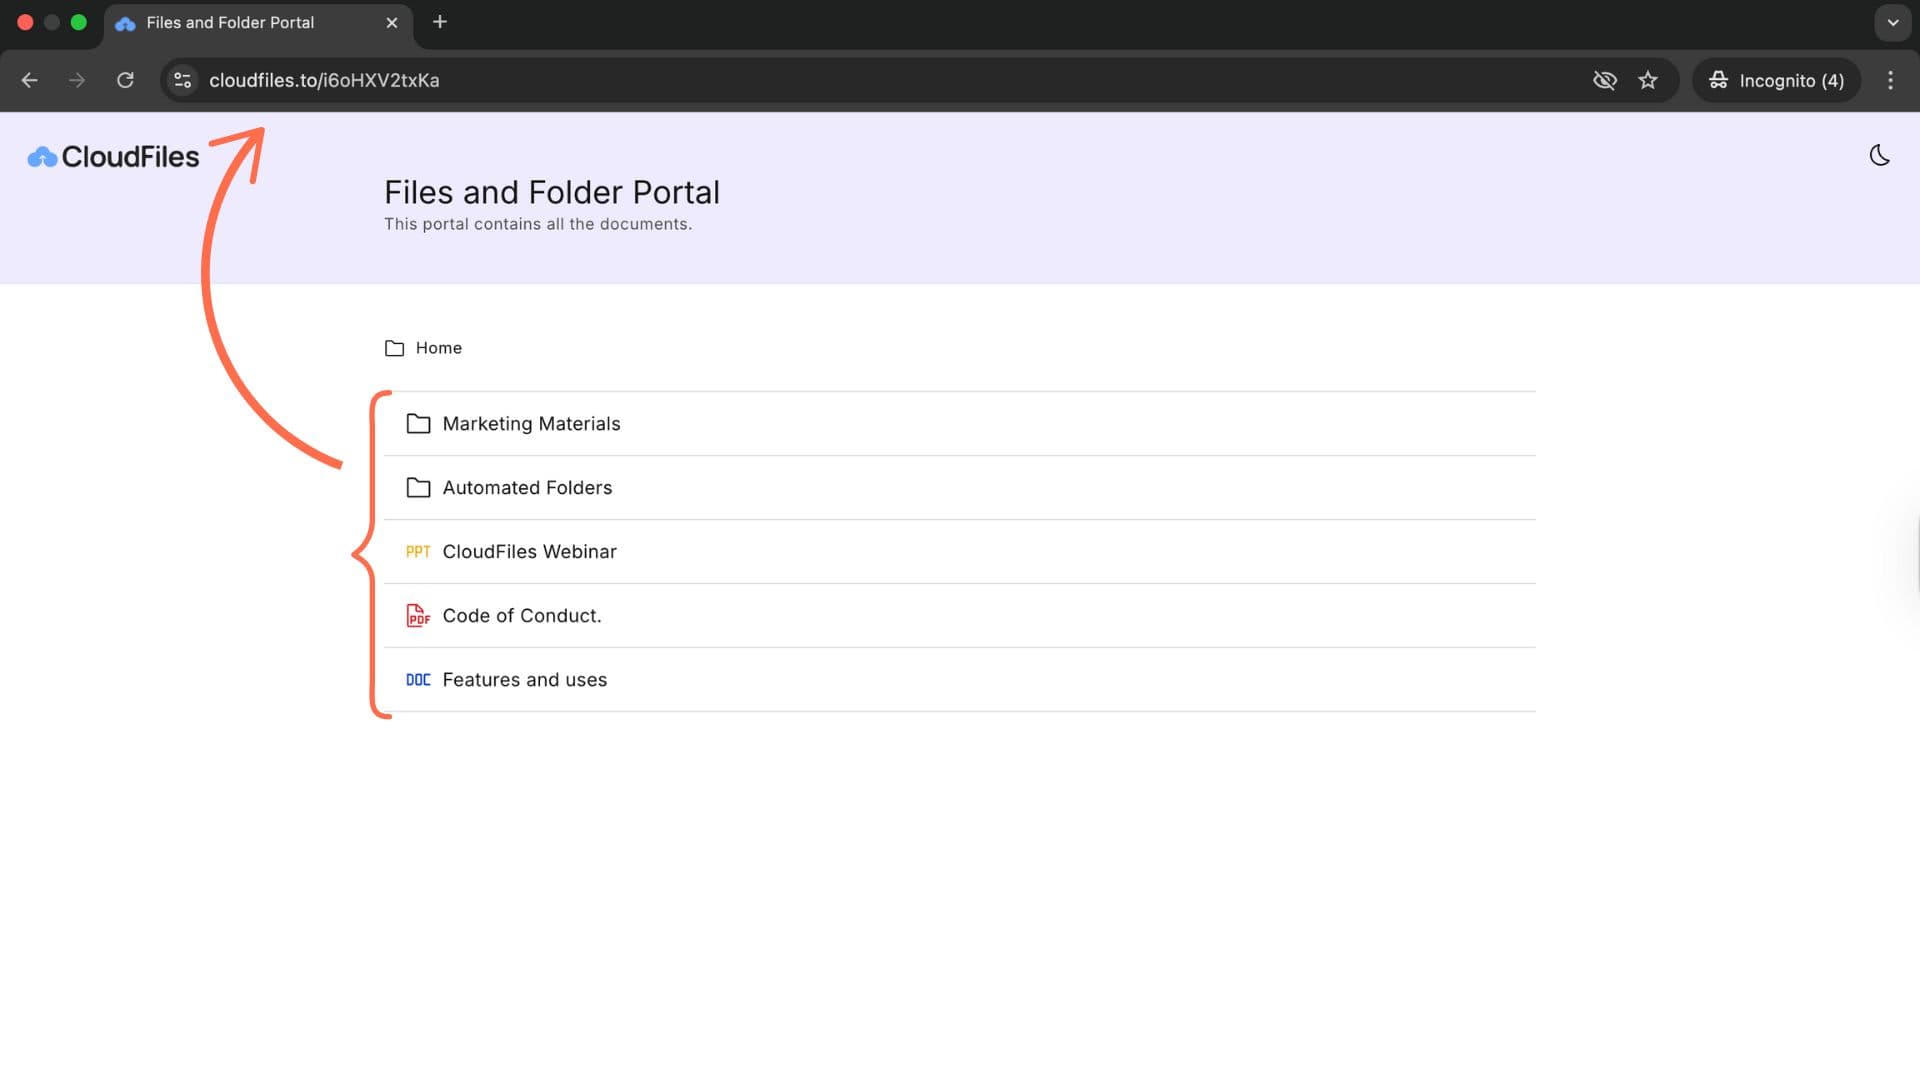Expand the tab search dropdown arrow
Screen dimensions: 1920x1080
[1892, 22]
